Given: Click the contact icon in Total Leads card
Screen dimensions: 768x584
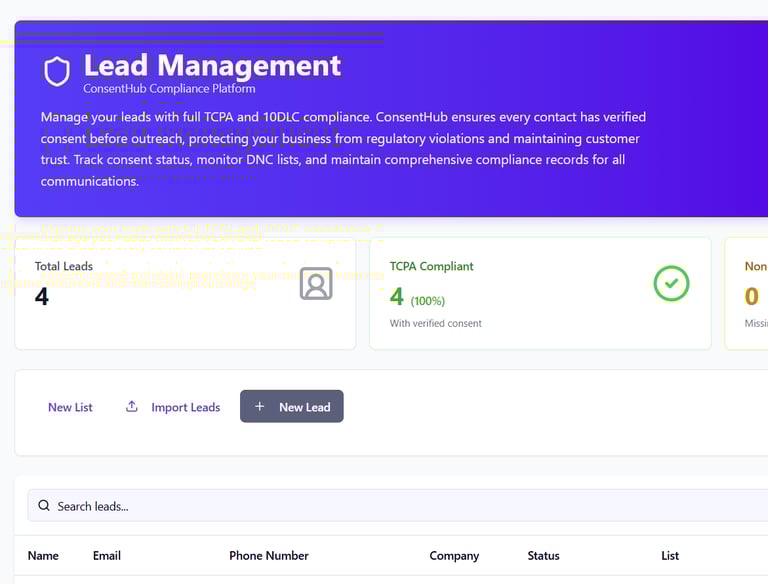Looking at the screenshot, I should click(316, 283).
